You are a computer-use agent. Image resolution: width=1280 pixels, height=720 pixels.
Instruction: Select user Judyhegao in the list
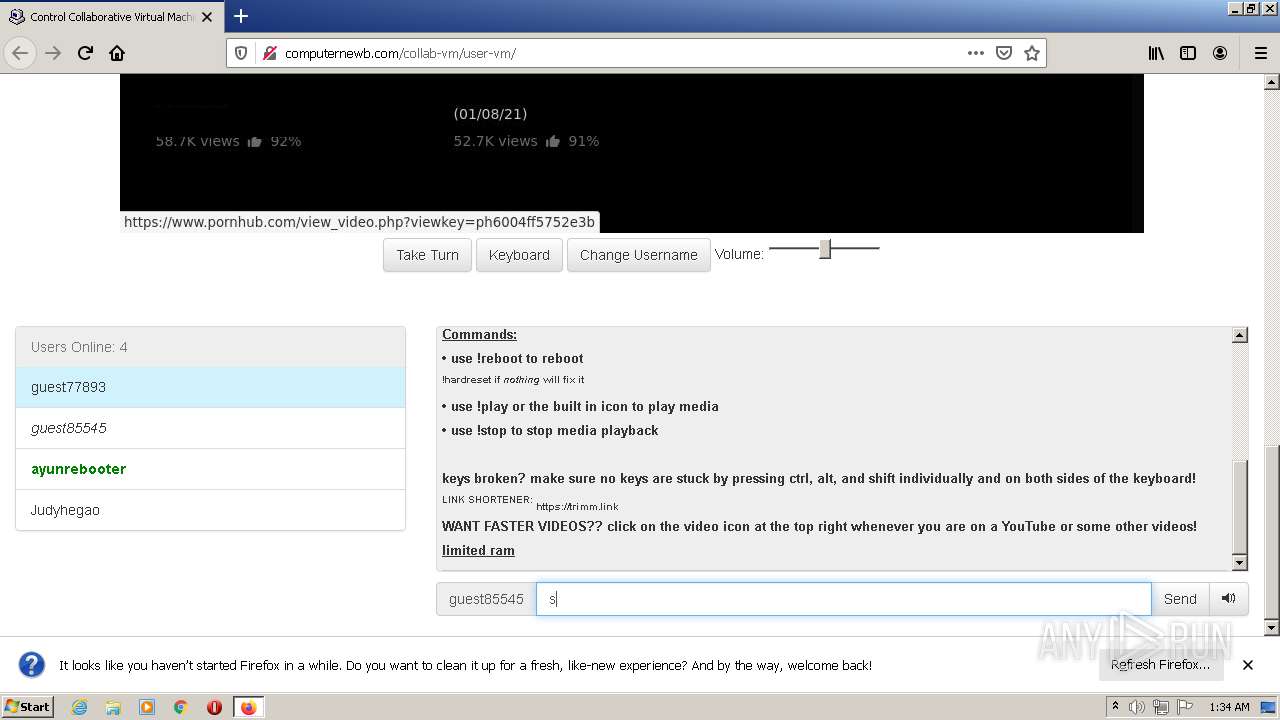click(210, 510)
